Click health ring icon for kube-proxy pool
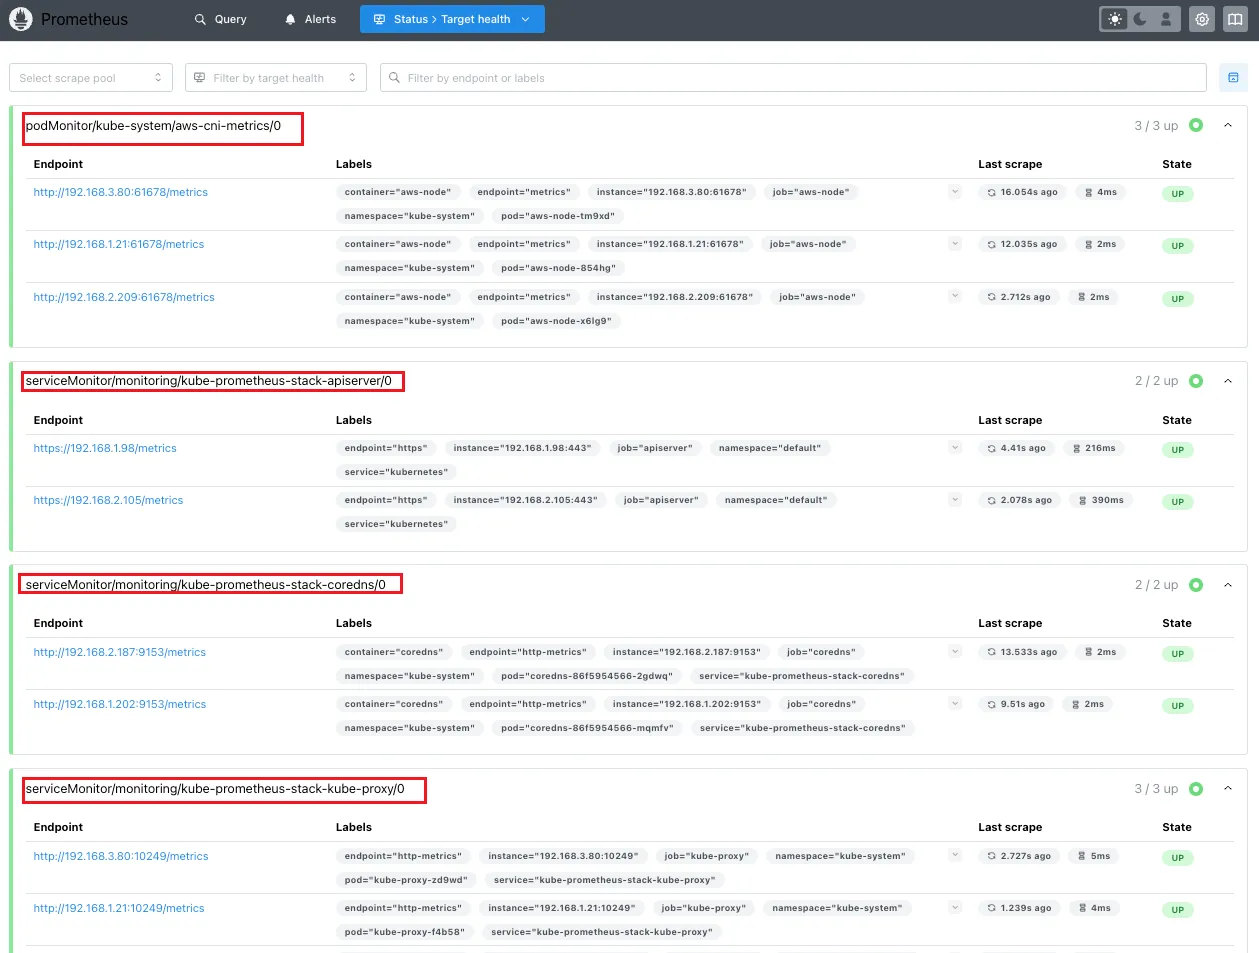 1196,789
